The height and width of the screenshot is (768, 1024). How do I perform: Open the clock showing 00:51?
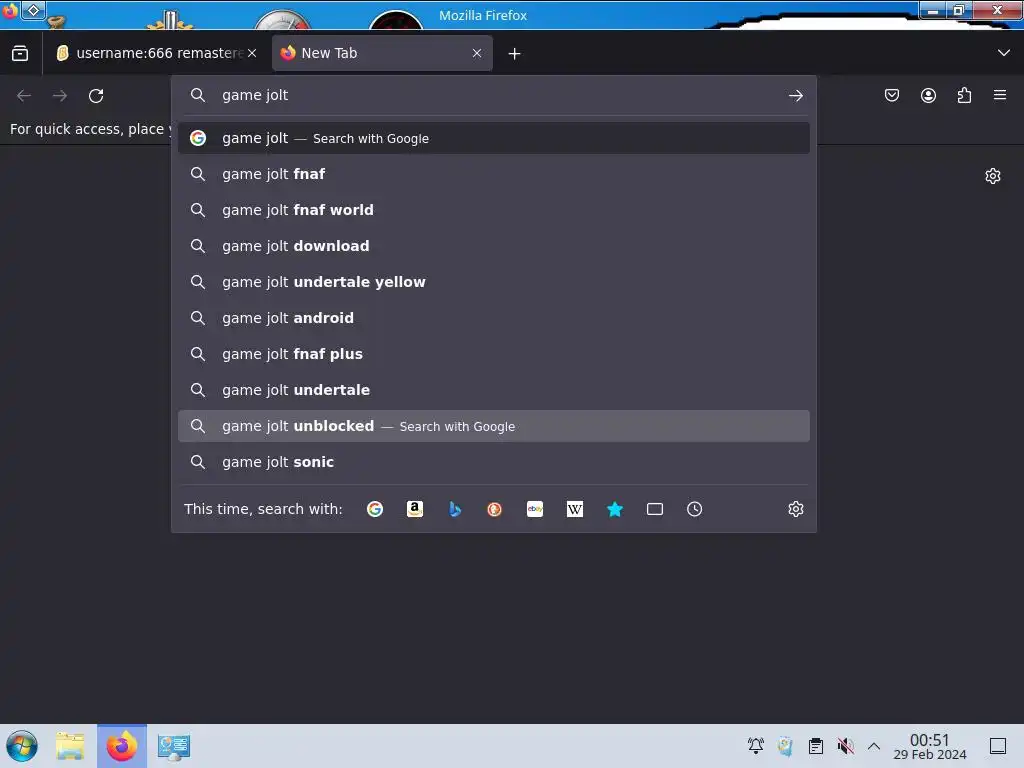pos(929,746)
